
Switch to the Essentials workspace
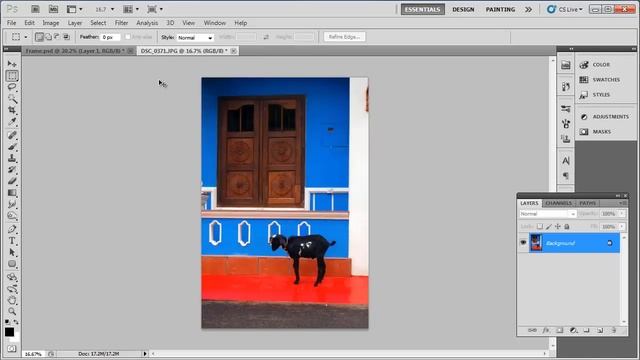422,9
